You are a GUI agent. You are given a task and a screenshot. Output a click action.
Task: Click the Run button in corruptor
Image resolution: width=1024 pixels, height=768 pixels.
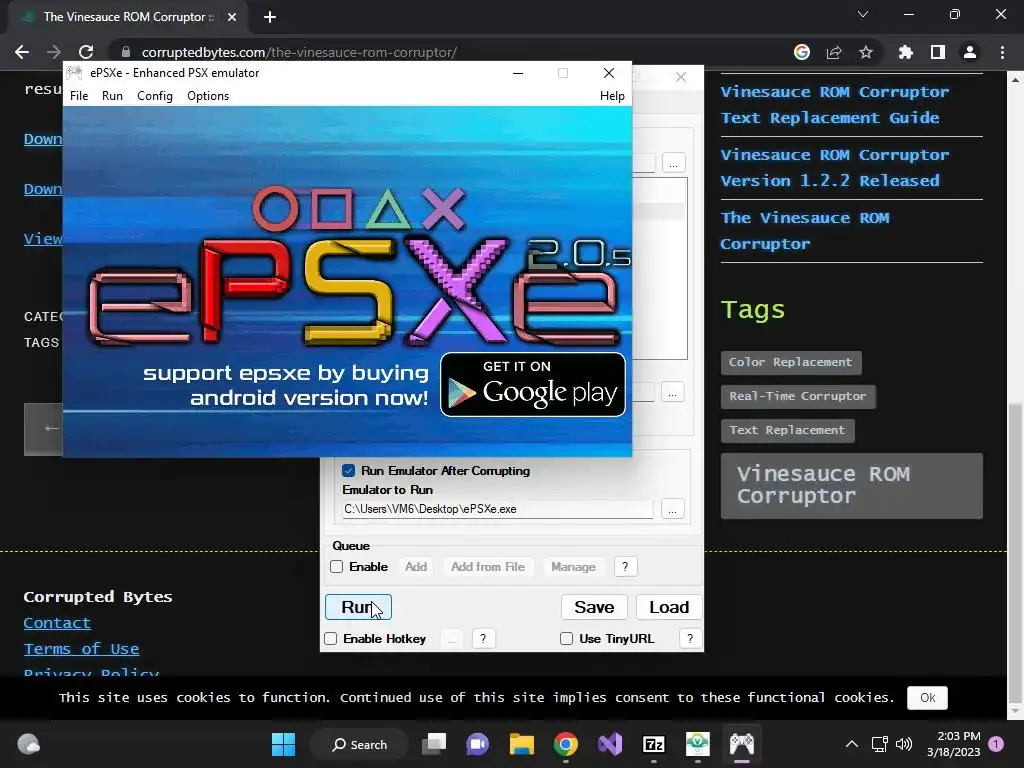(359, 607)
